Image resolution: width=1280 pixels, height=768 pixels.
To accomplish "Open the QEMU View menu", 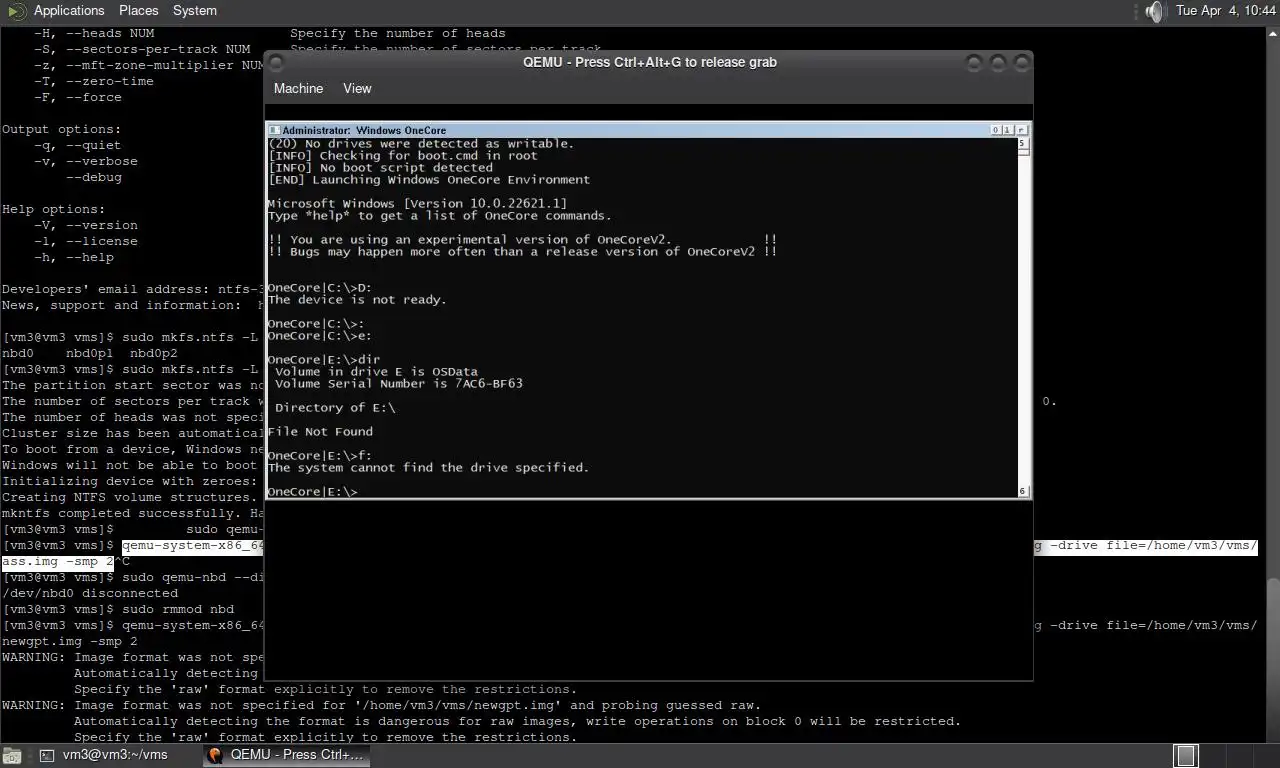I will [x=357, y=88].
